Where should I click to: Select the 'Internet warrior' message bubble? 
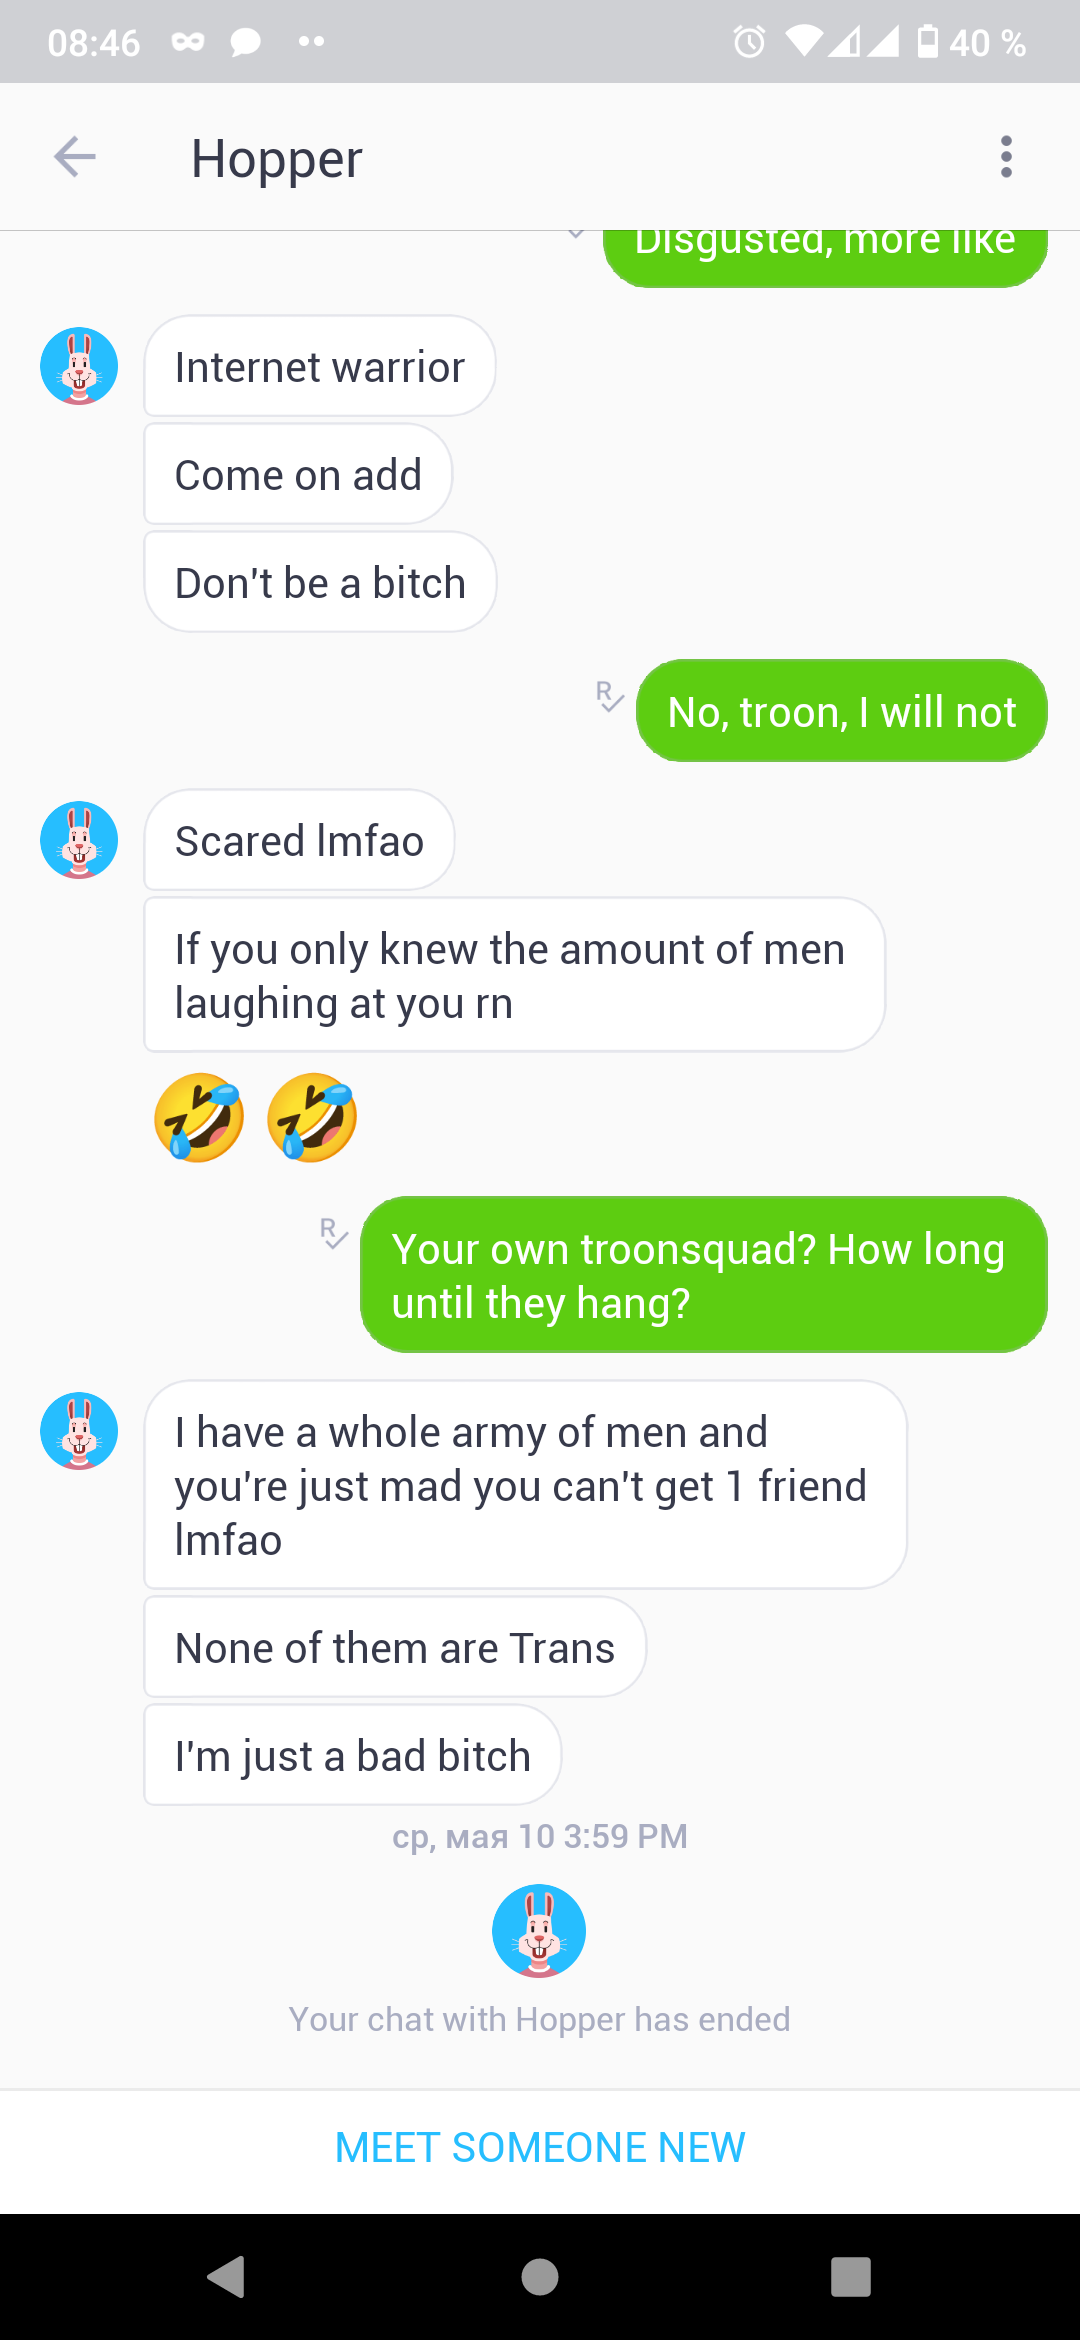point(320,366)
